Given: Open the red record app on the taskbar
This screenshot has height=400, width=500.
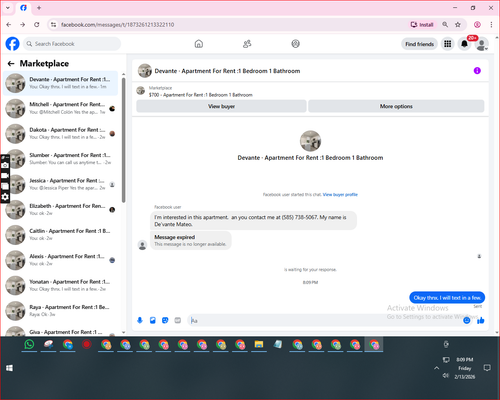Looking at the screenshot, I should click(87, 344).
